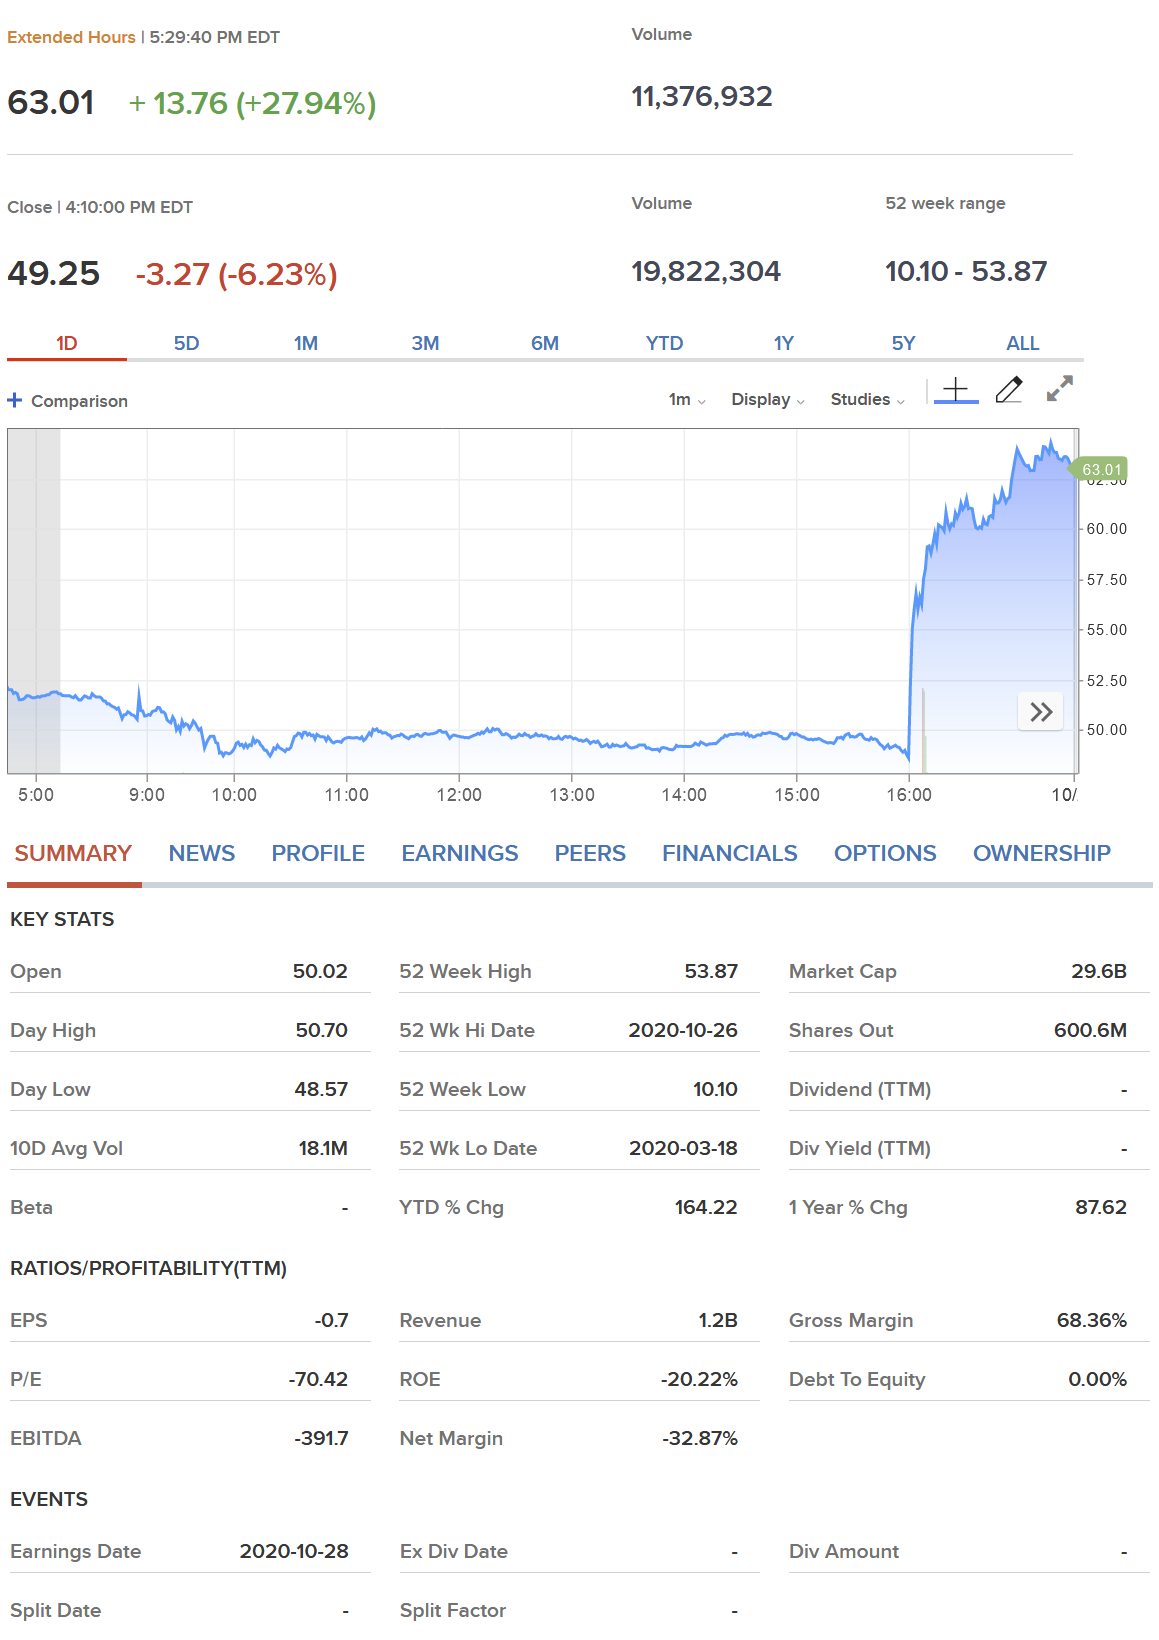Viewport: 1159px width, 1640px height.
Task: Expand the chart to fullscreen
Action: (x=1059, y=389)
